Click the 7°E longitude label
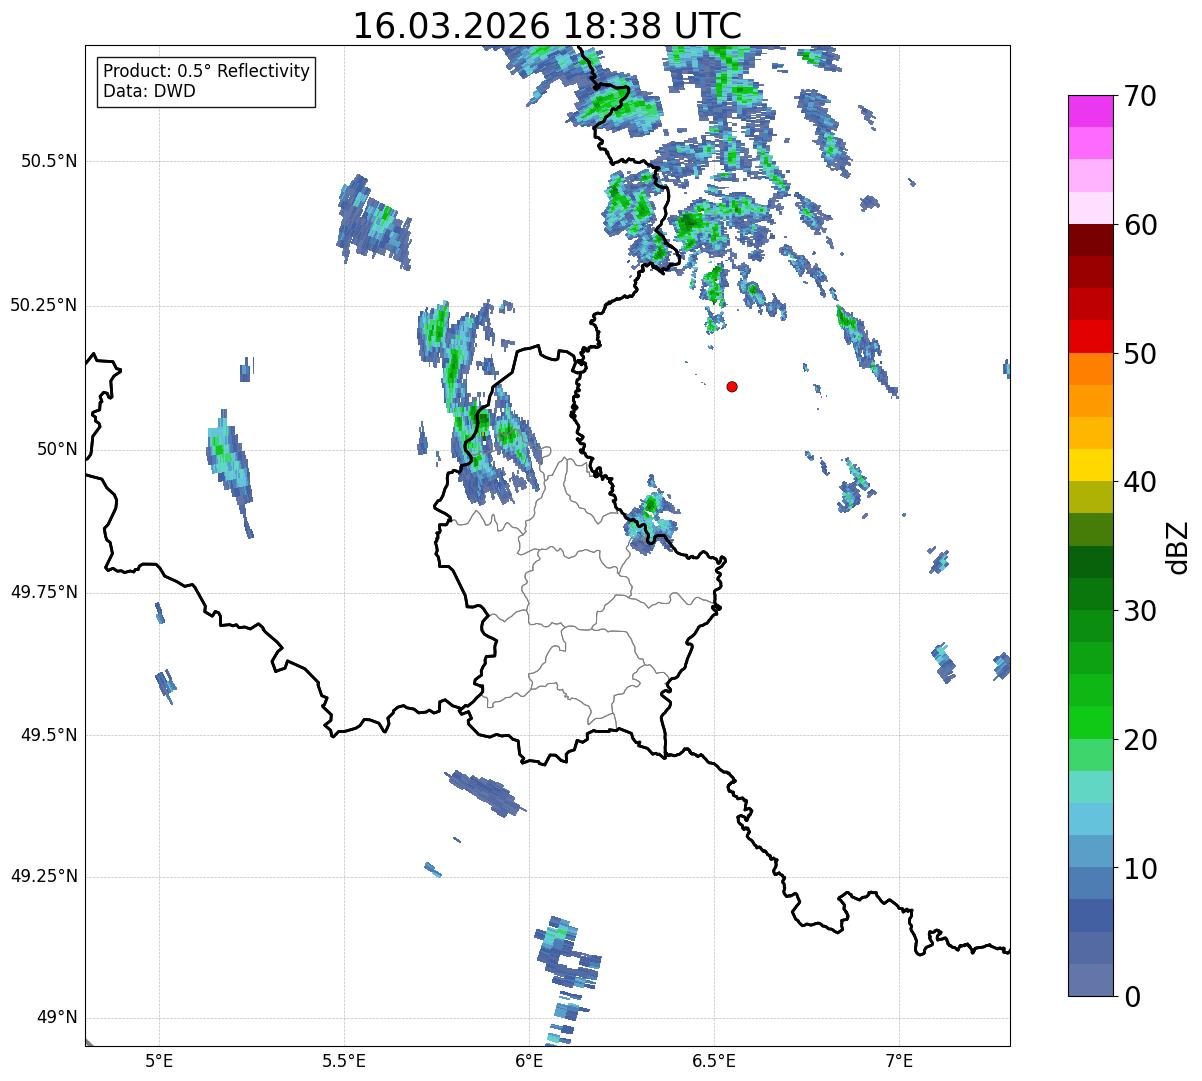This screenshot has width=1202, height=1081. tap(899, 1060)
